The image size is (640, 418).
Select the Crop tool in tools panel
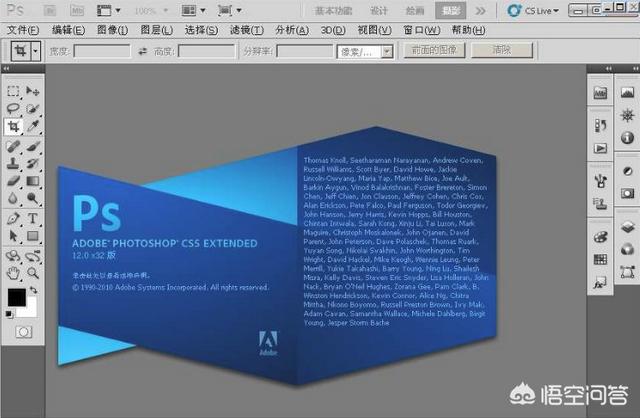point(13,127)
